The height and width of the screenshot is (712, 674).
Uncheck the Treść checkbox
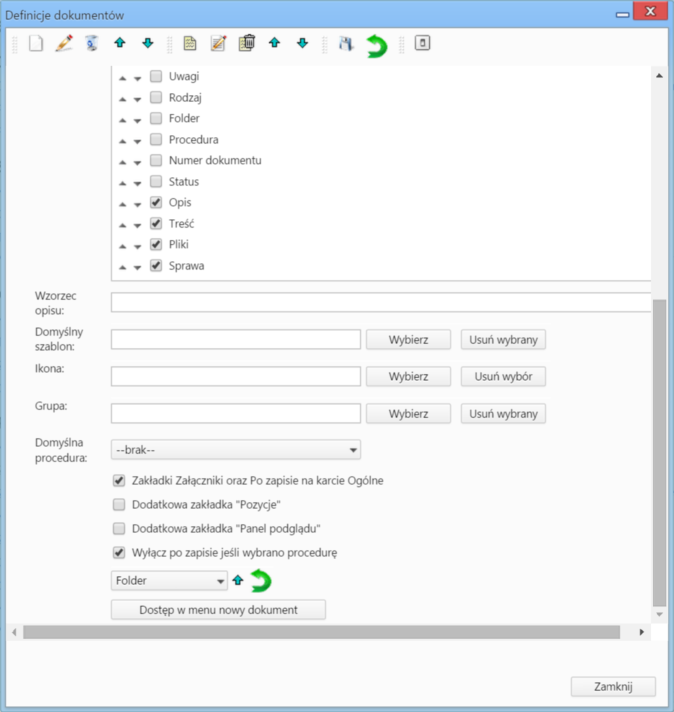click(156, 223)
